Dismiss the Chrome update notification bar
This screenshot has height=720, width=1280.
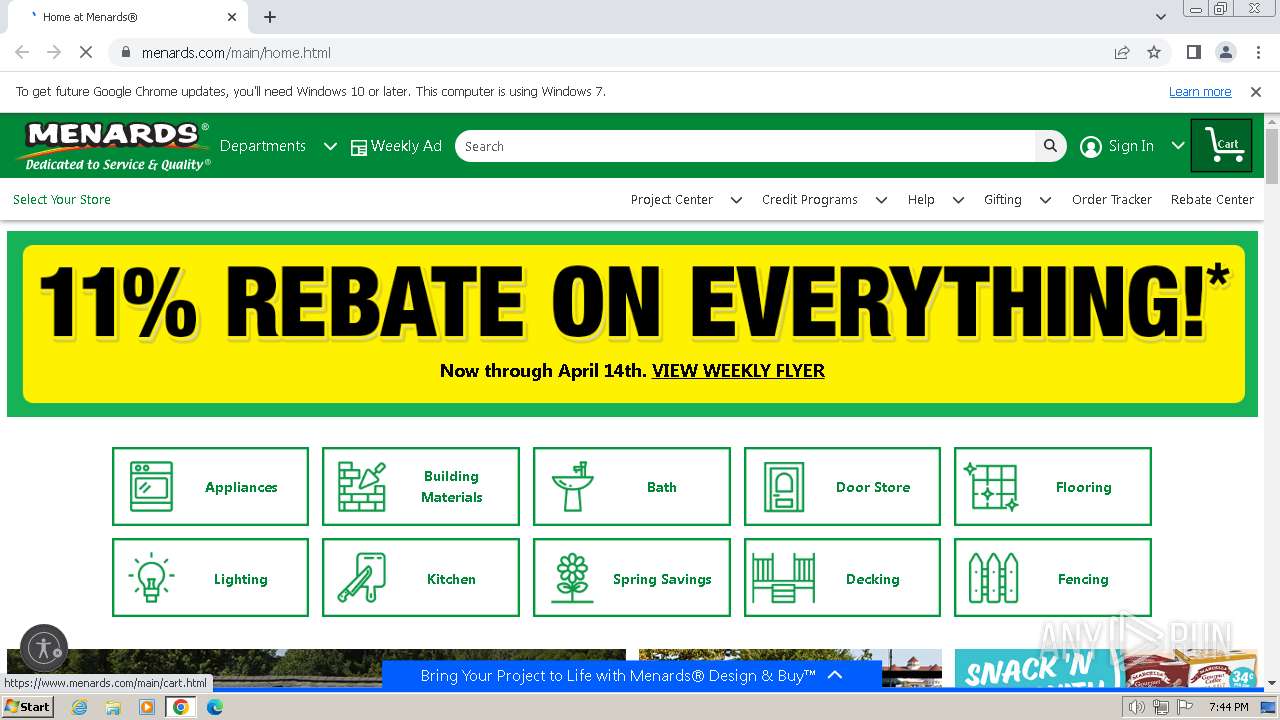(x=1256, y=92)
